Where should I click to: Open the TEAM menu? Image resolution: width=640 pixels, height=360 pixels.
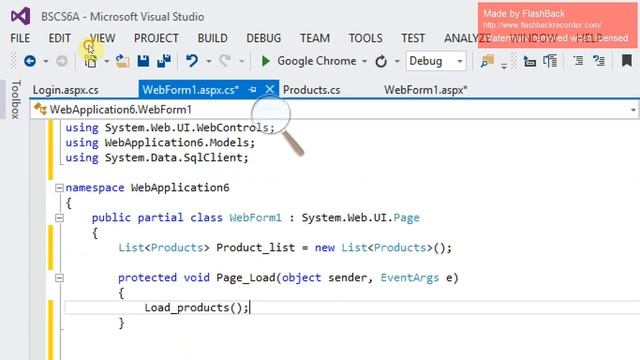315,38
